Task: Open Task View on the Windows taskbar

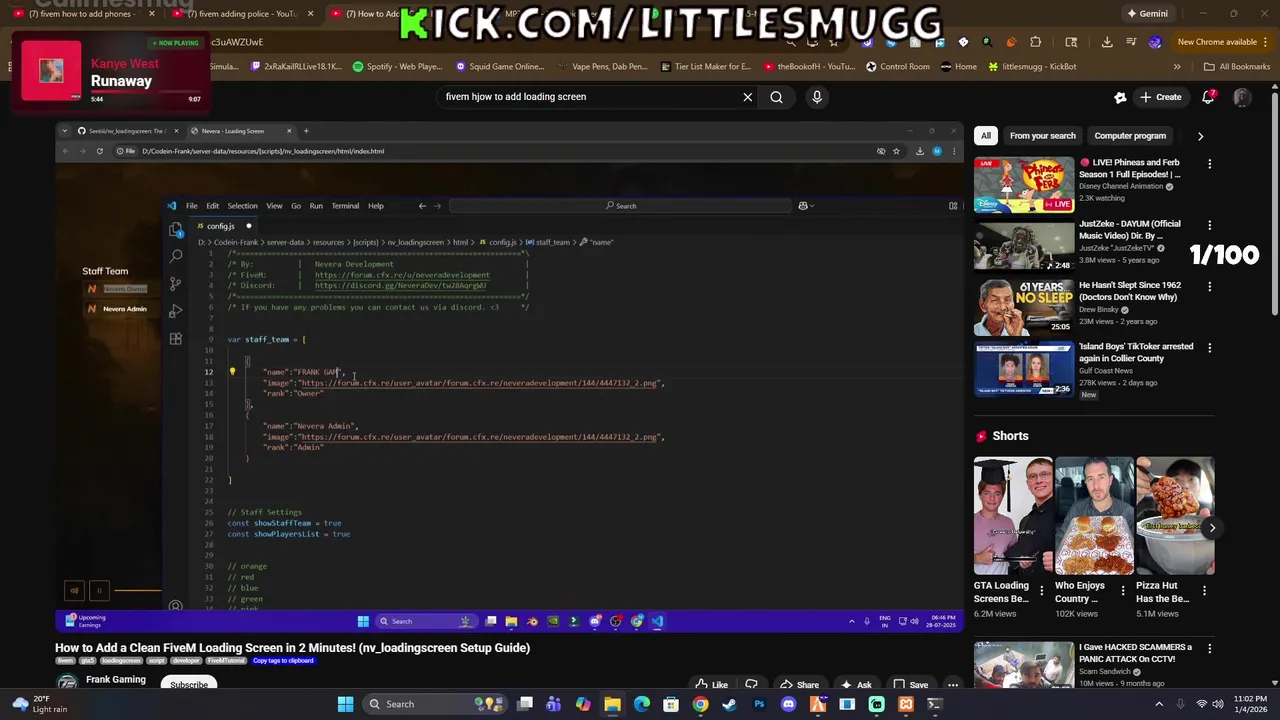Action: (x=525, y=704)
